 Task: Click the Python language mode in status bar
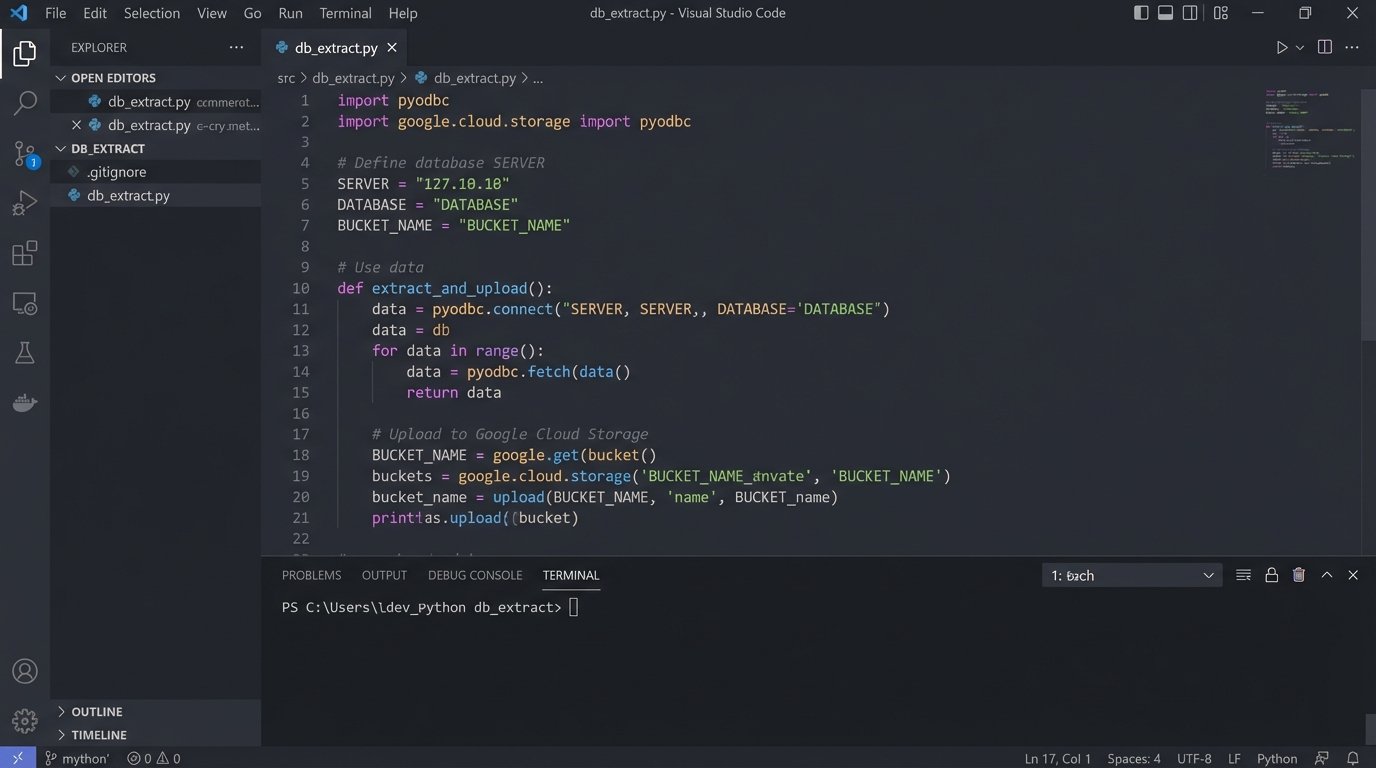(1276, 758)
